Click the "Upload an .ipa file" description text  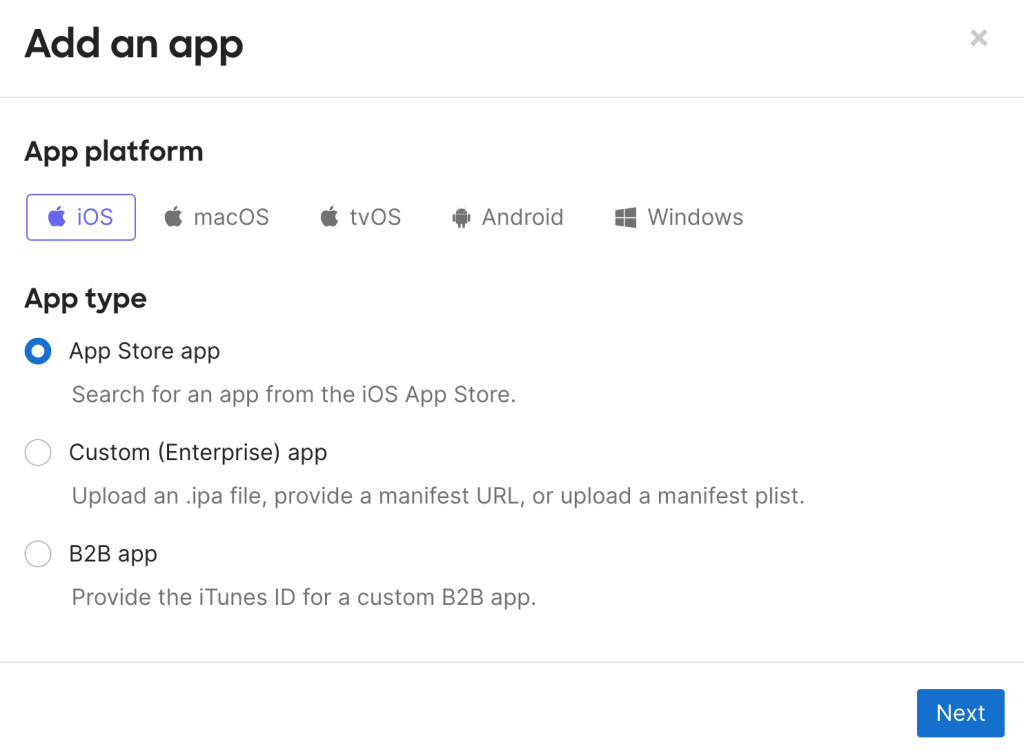[x=438, y=496]
